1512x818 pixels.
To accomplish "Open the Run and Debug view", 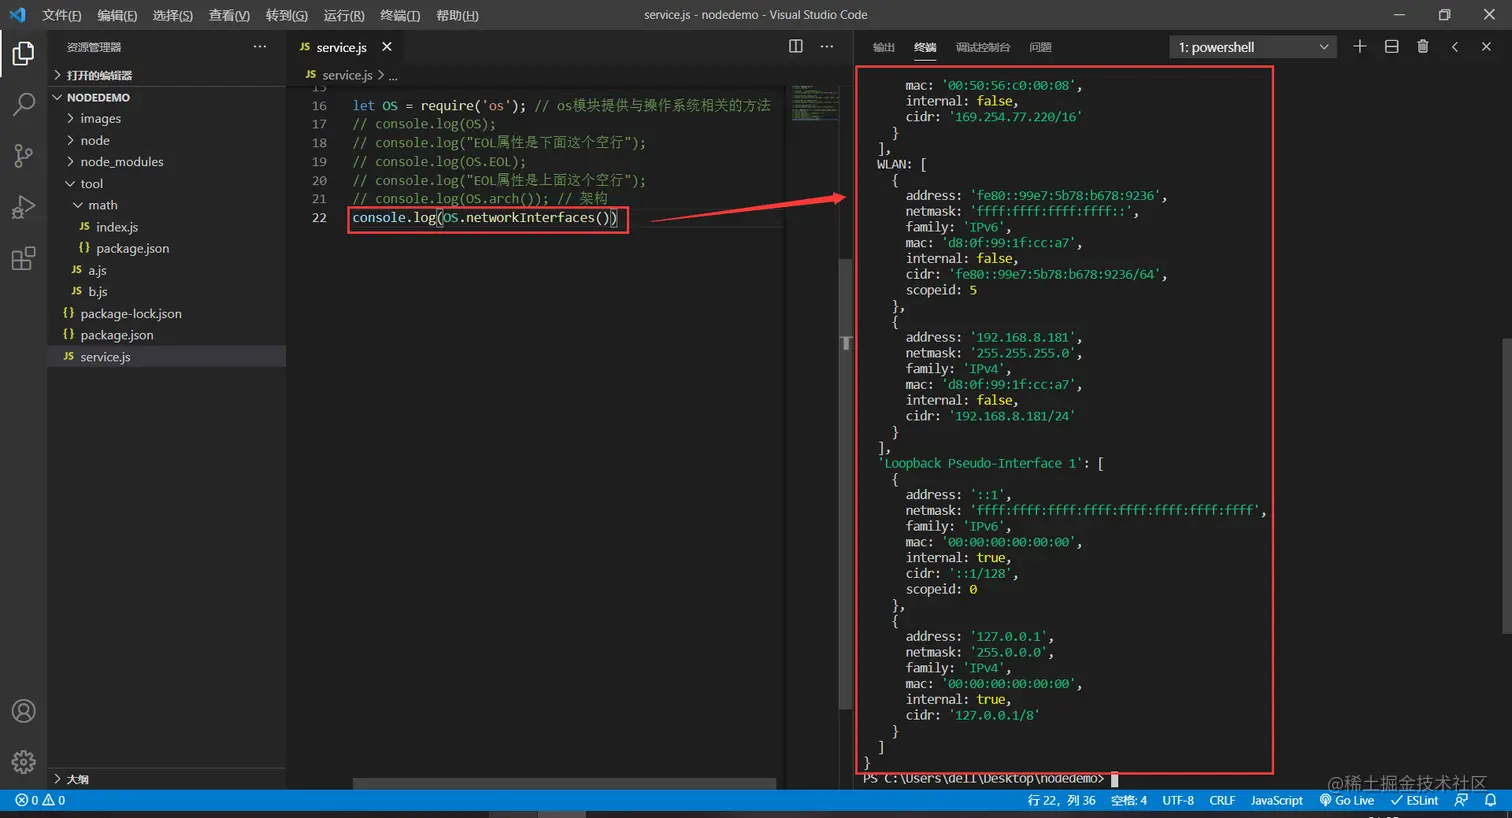I will tap(23, 207).
